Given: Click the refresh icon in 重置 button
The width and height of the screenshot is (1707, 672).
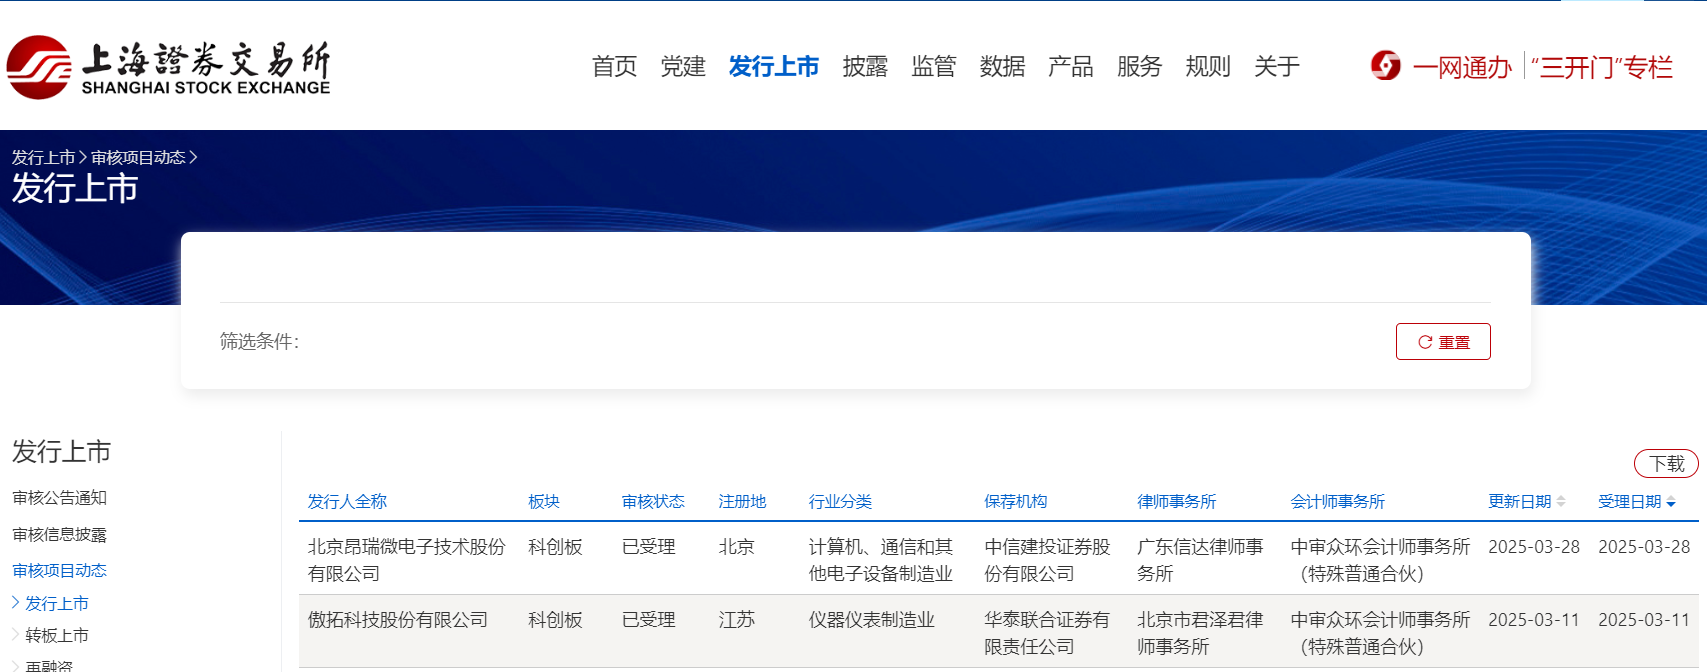Looking at the screenshot, I should [1425, 342].
